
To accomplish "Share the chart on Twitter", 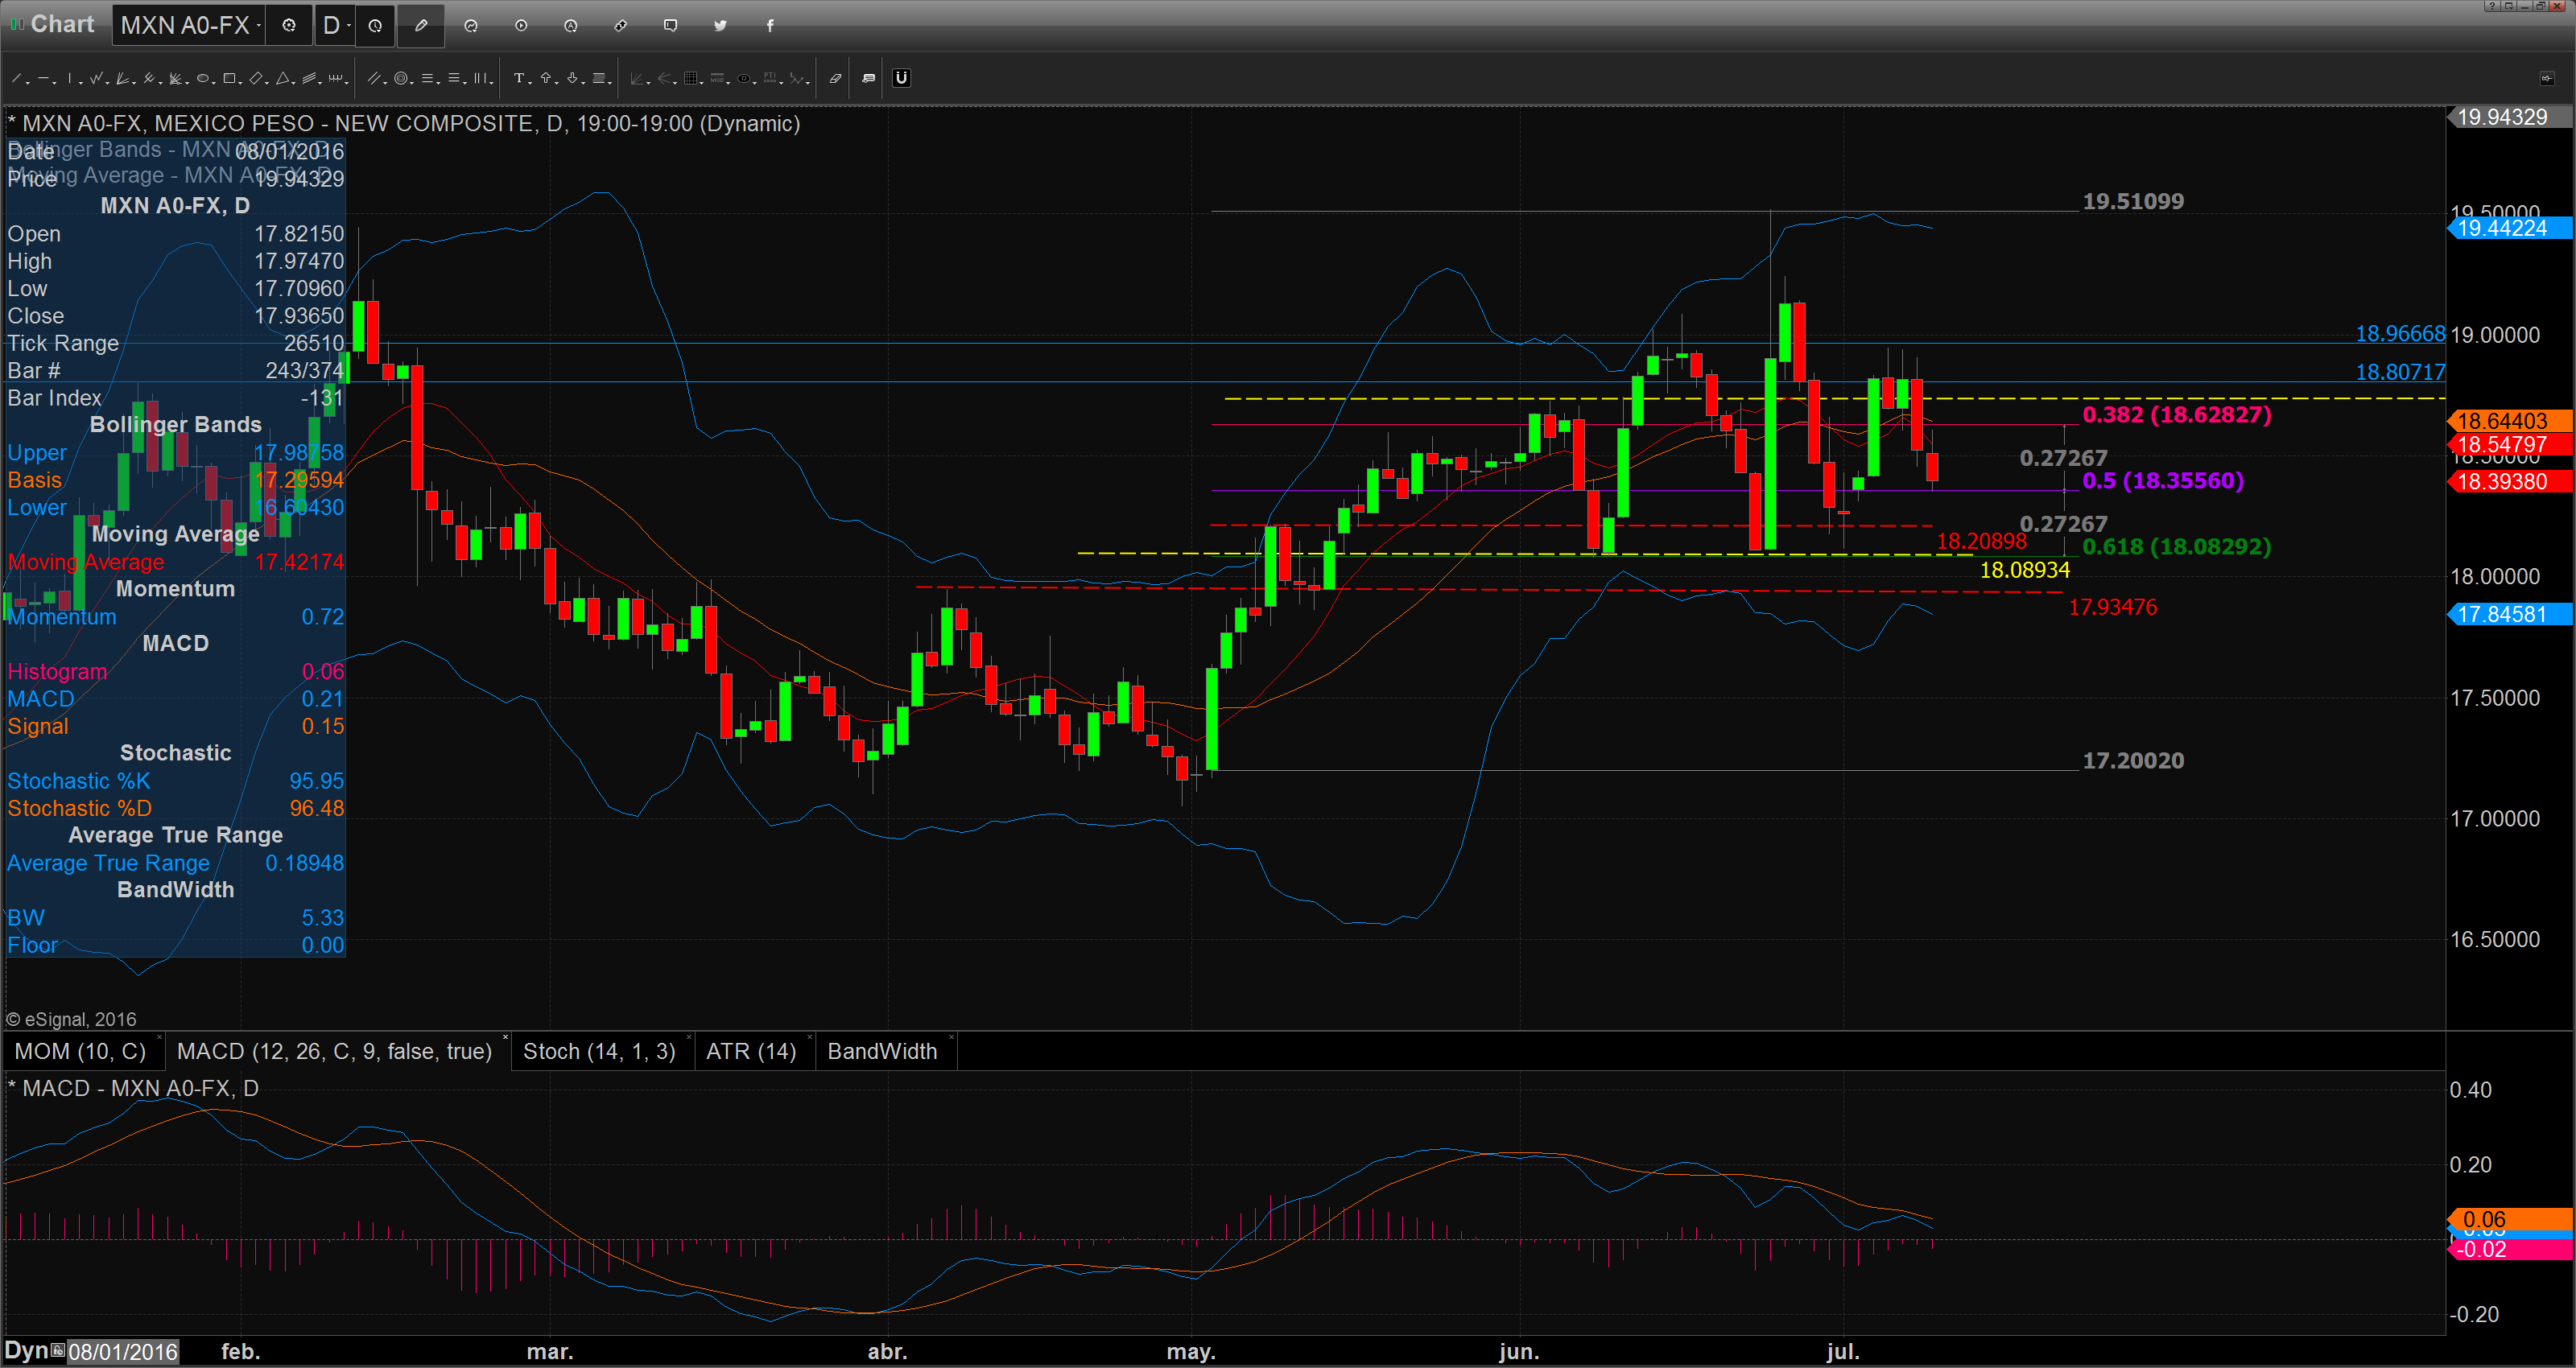I will coord(720,26).
